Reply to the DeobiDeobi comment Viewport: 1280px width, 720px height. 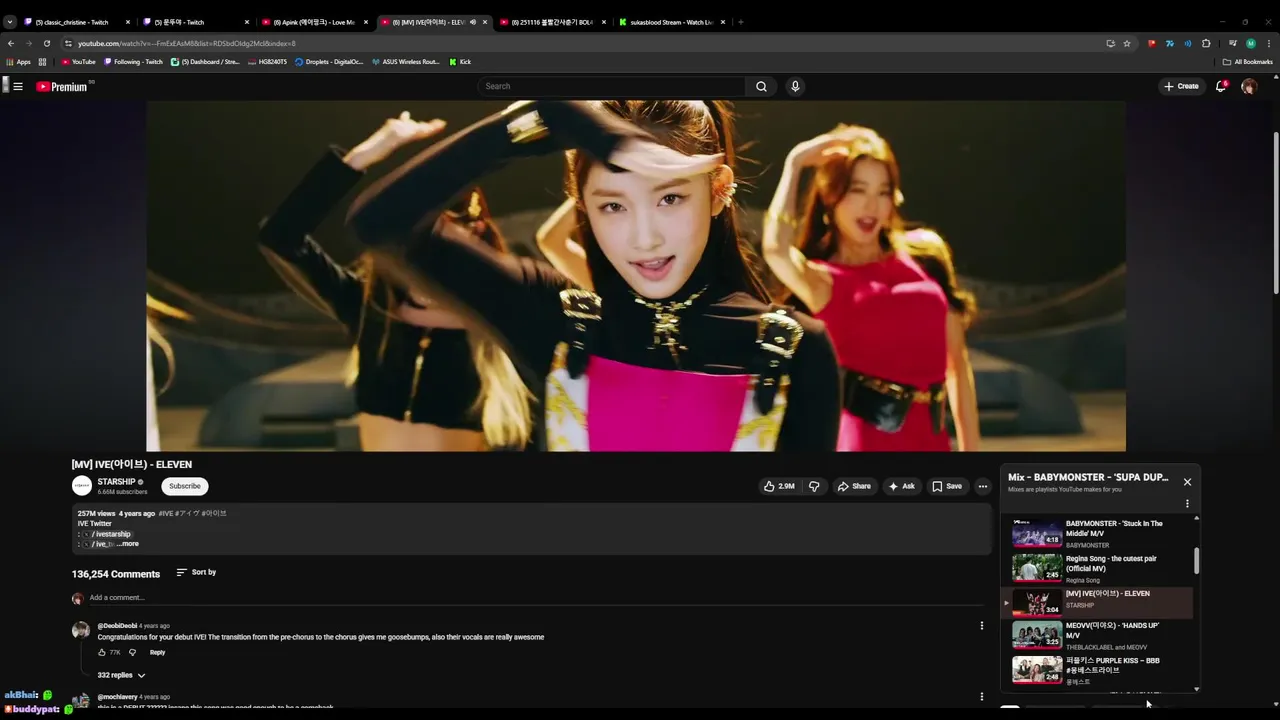point(157,652)
